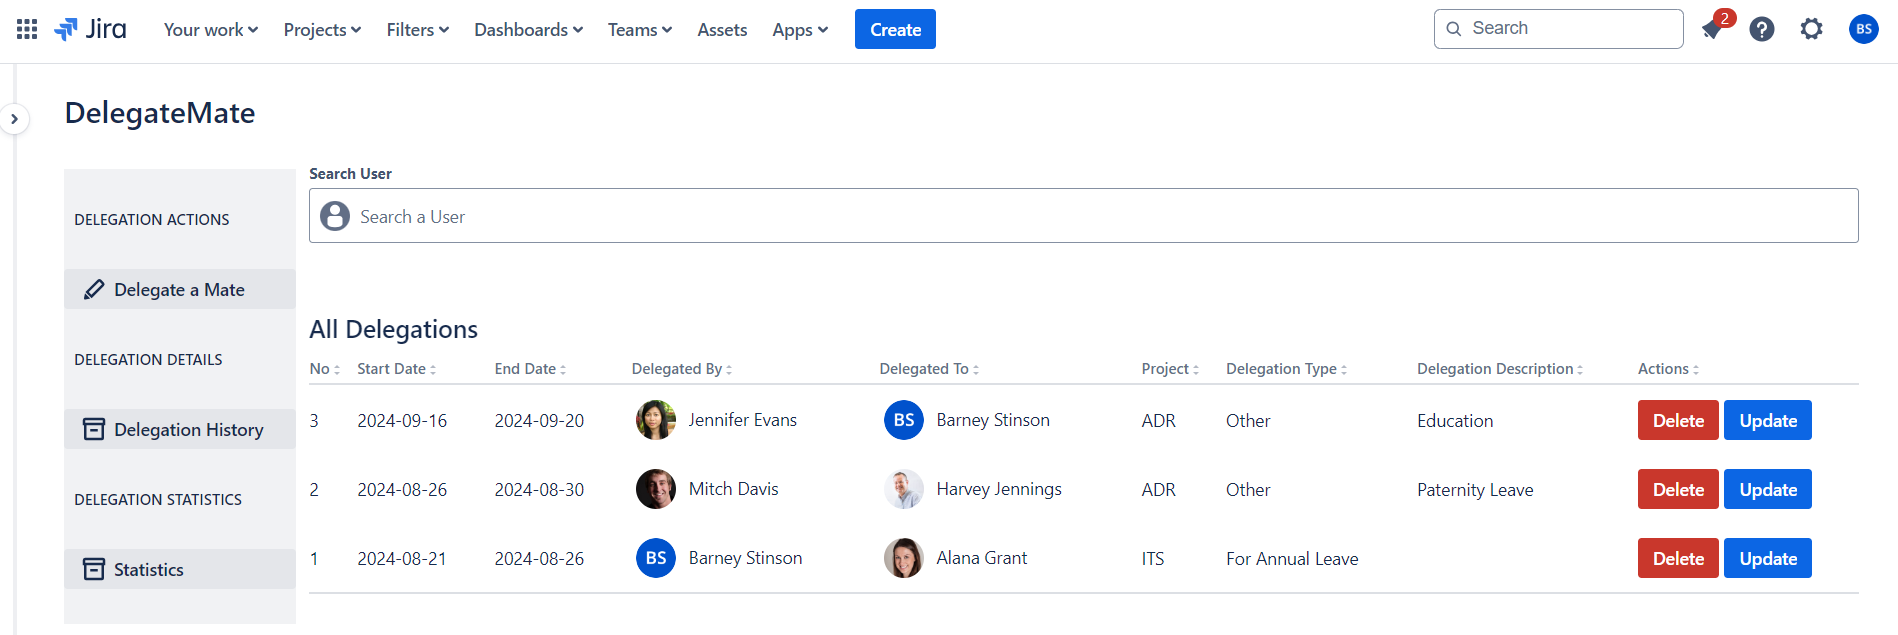This screenshot has width=1898, height=635.
Task: Click the name Harvey Jennings
Action: coord(999,489)
